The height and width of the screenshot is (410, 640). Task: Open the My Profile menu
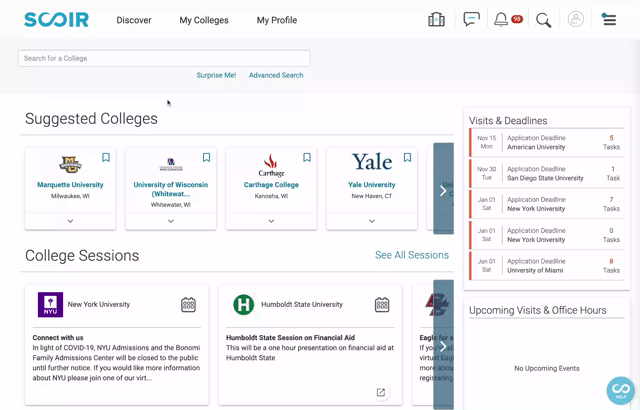[x=277, y=20]
